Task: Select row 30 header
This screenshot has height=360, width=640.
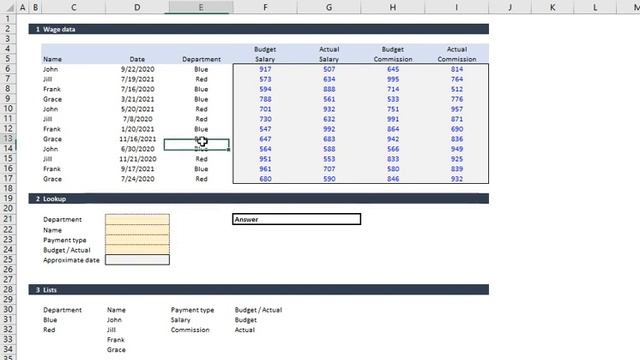Action: pyautogui.click(x=8, y=309)
